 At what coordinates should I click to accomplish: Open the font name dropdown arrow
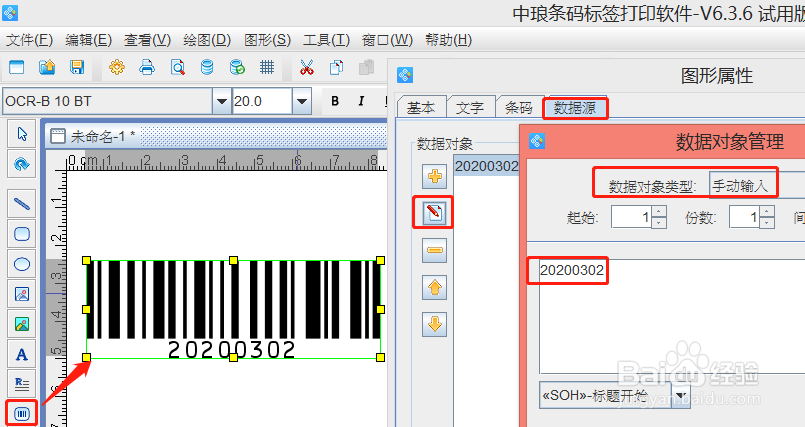222,101
